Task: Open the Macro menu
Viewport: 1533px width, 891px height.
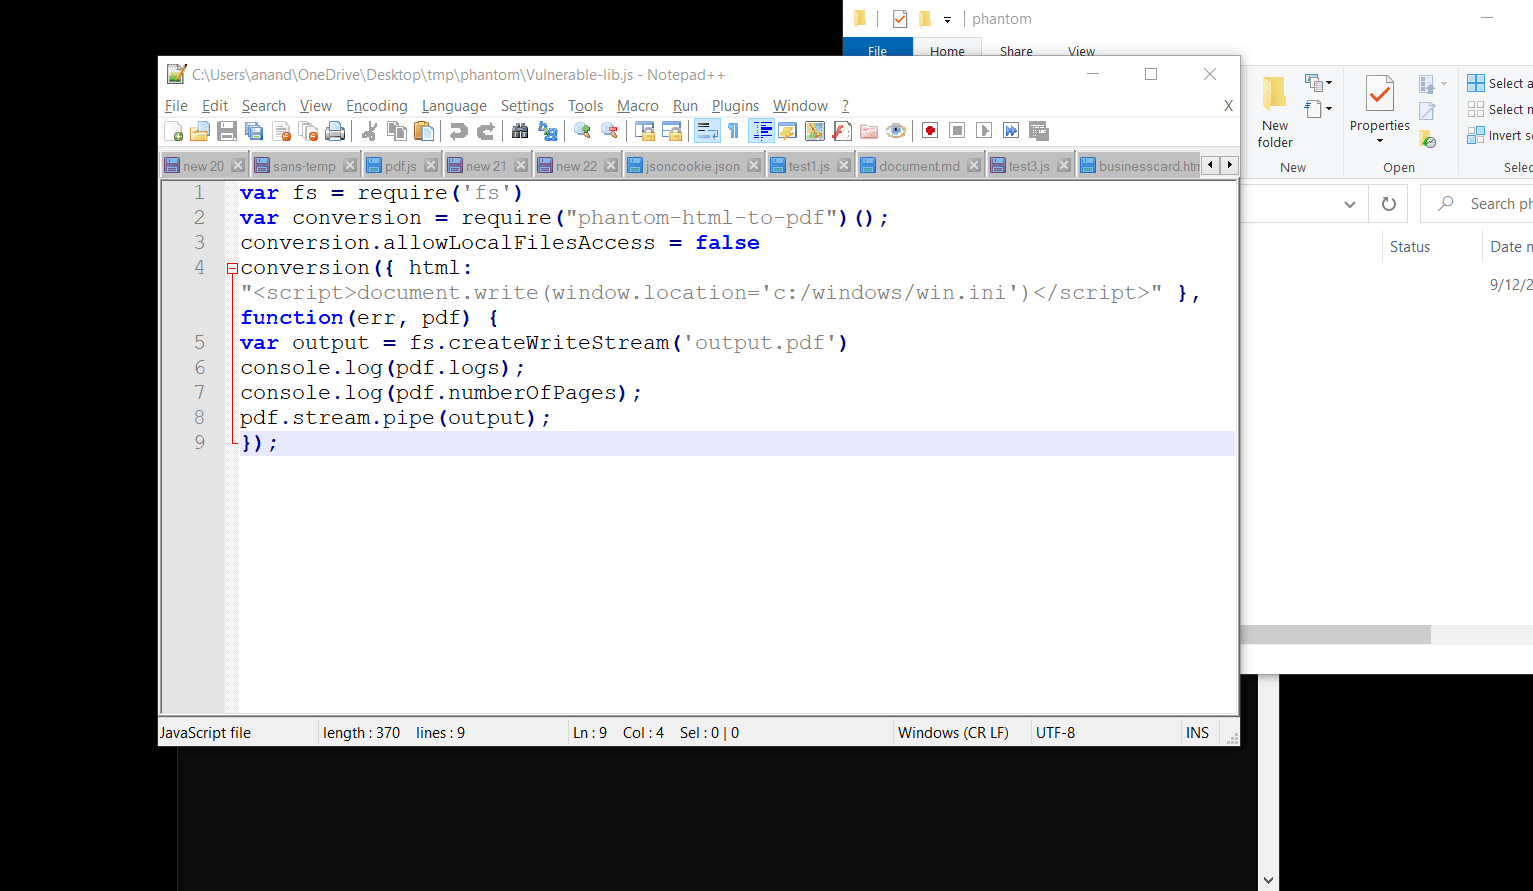Action: (x=637, y=105)
